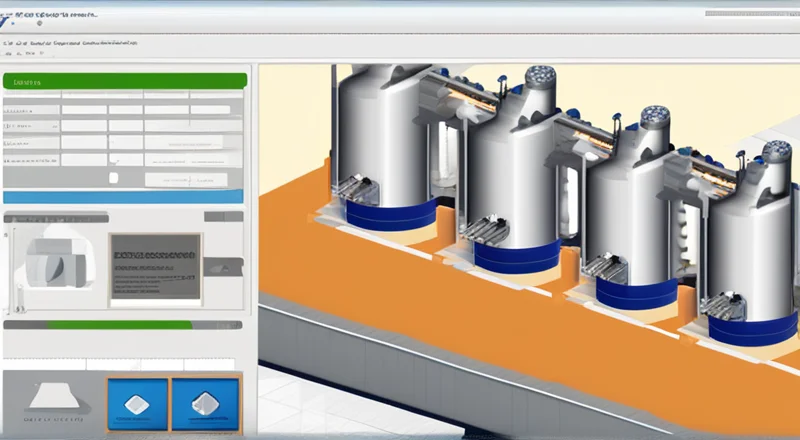
Task: Click the green header bar of the form panel
Action: (x=123, y=81)
